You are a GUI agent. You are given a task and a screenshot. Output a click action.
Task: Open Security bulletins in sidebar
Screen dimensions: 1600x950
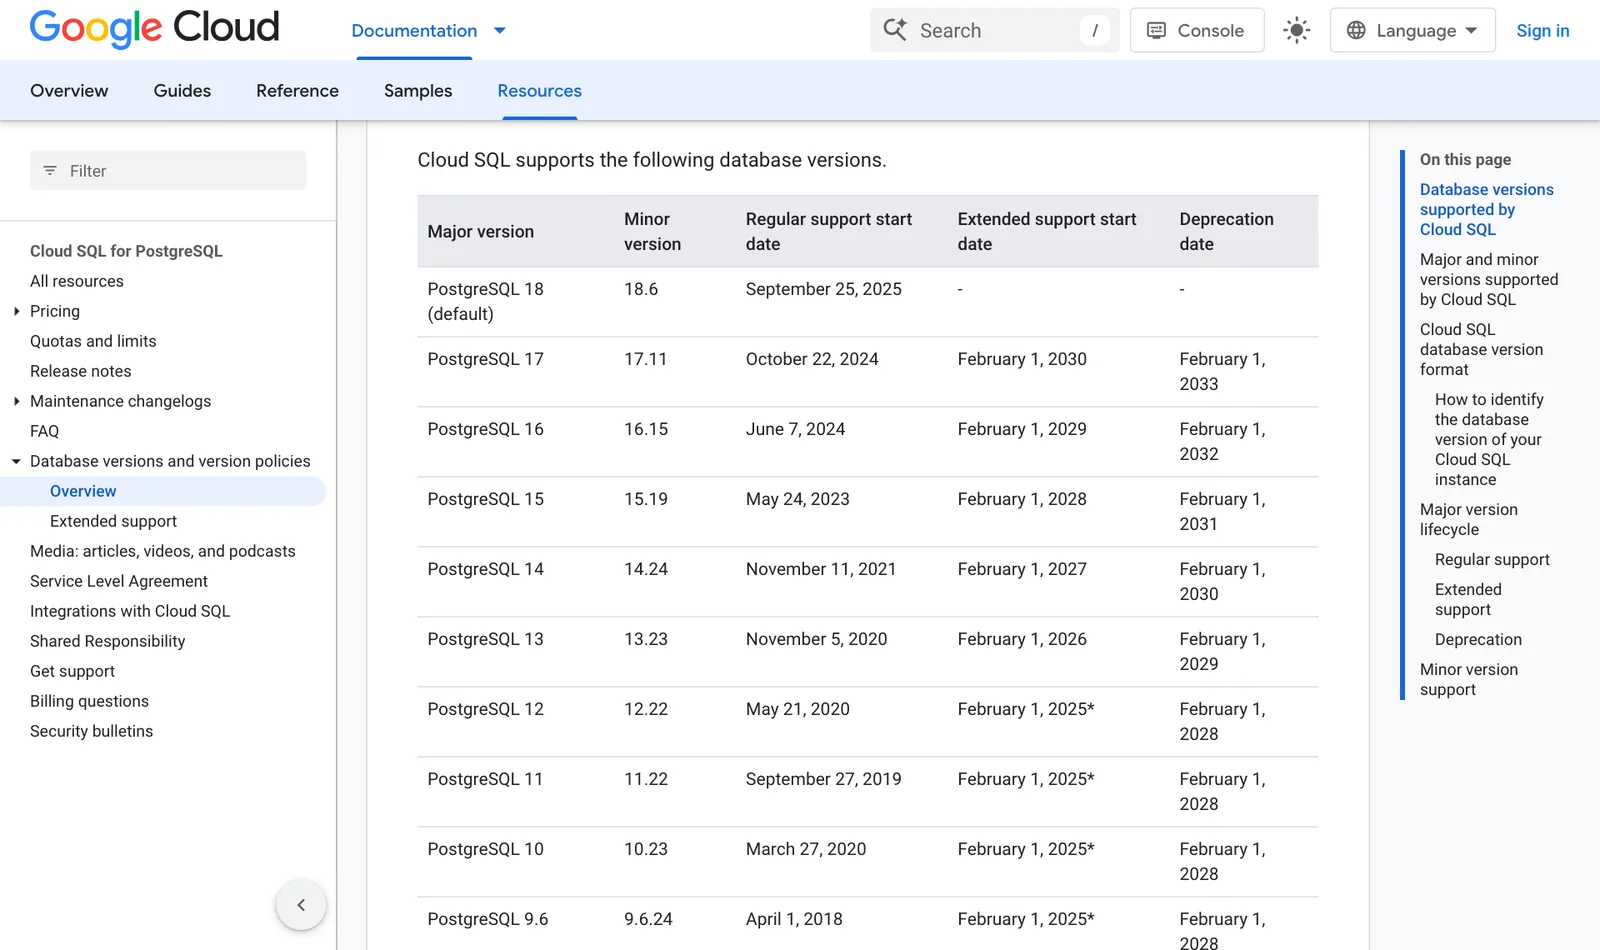[91, 731]
